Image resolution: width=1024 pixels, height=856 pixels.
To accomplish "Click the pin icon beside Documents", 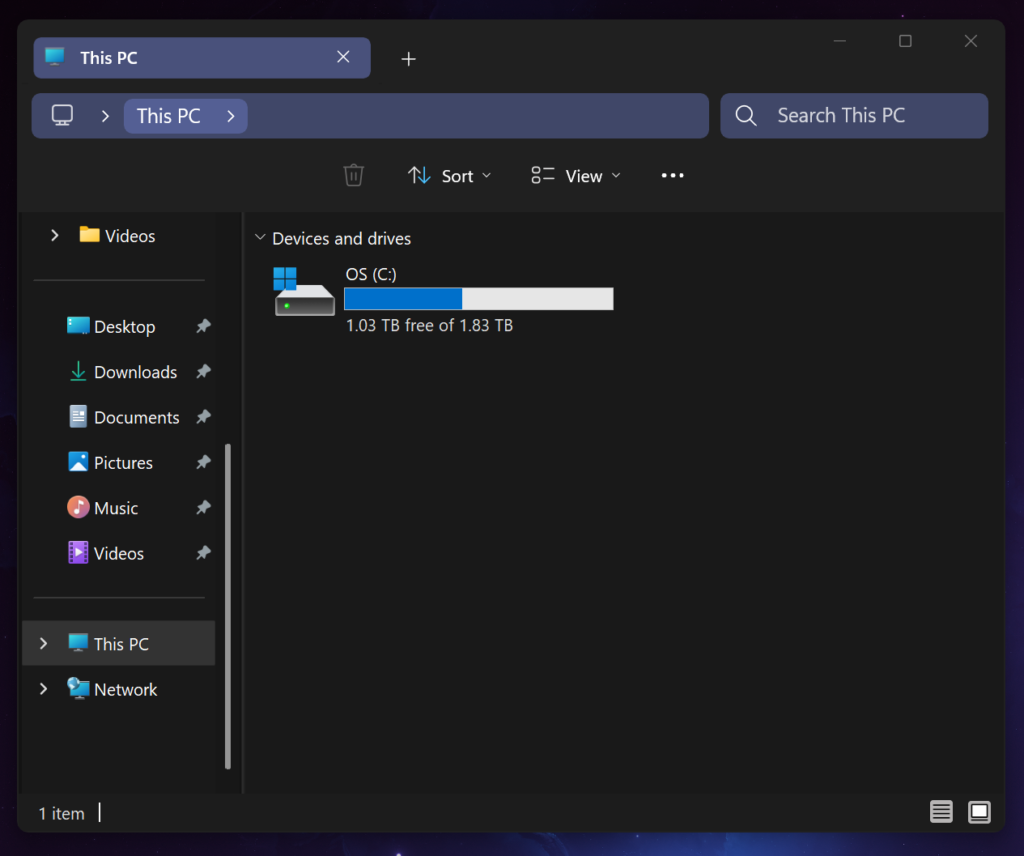I will tap(203, 417).
